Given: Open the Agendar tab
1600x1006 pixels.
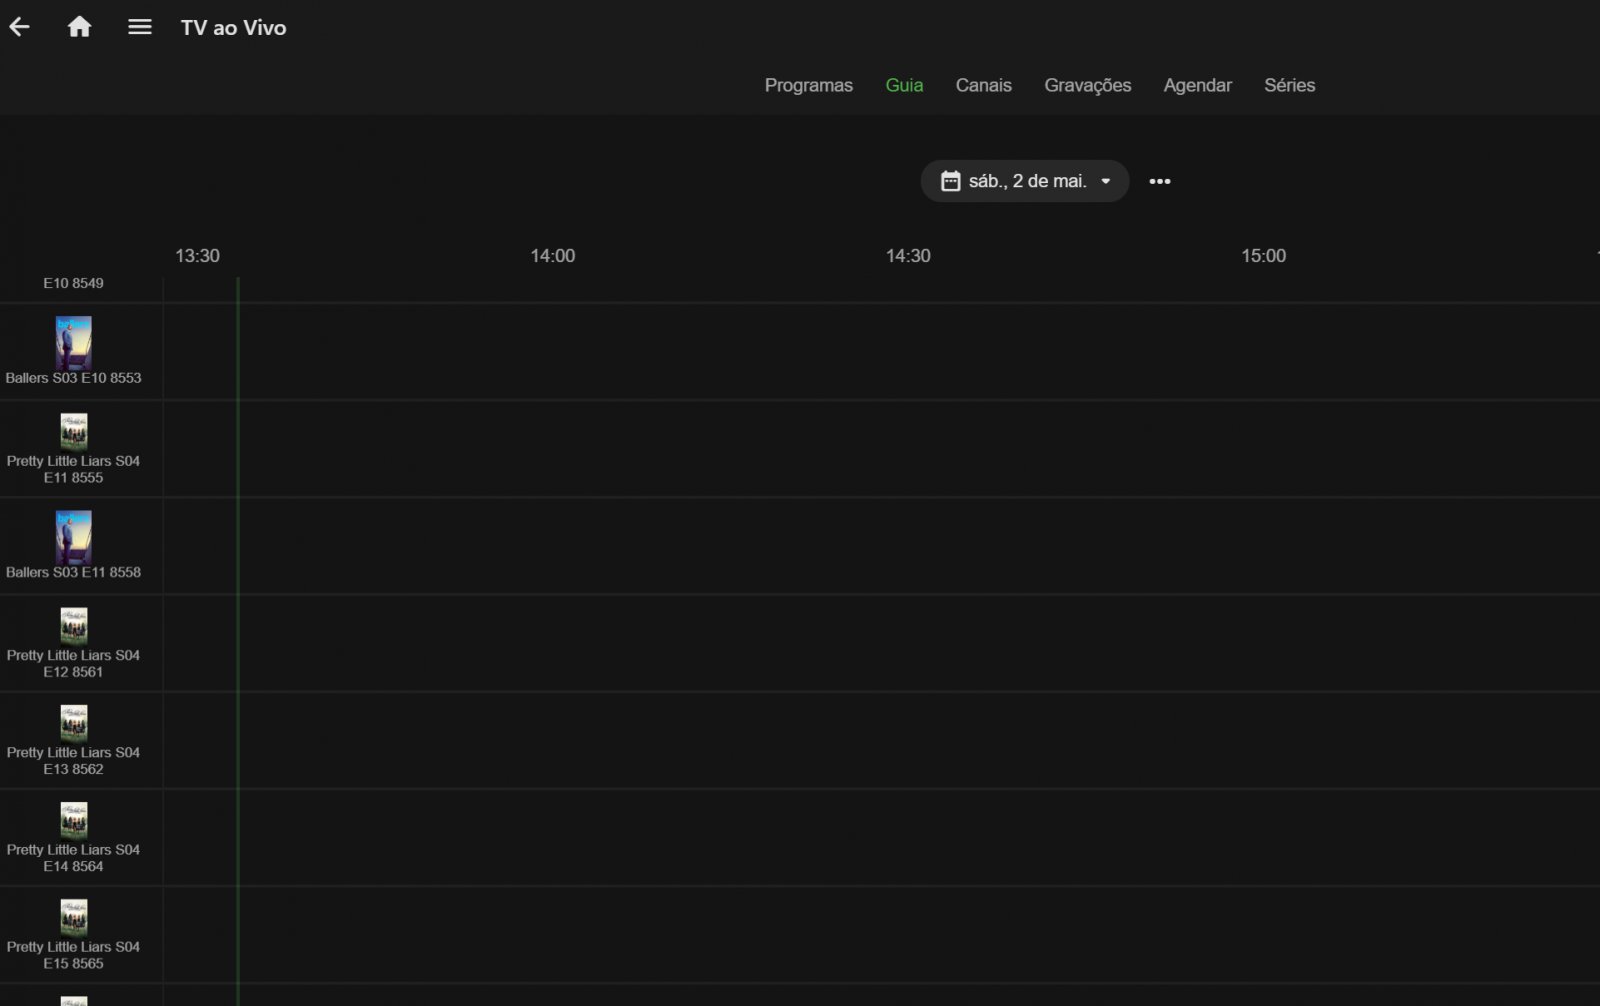Looking at the screenshot, I should pyautogui.click(x=1197, y=85).
